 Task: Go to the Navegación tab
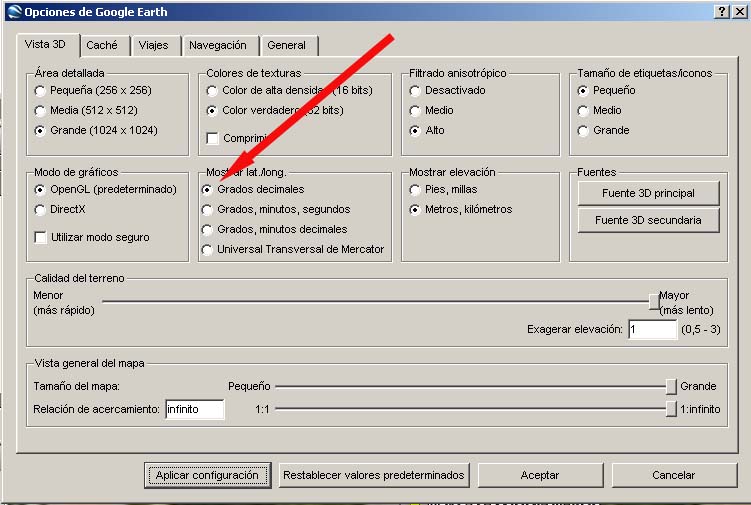coord(217,45)
